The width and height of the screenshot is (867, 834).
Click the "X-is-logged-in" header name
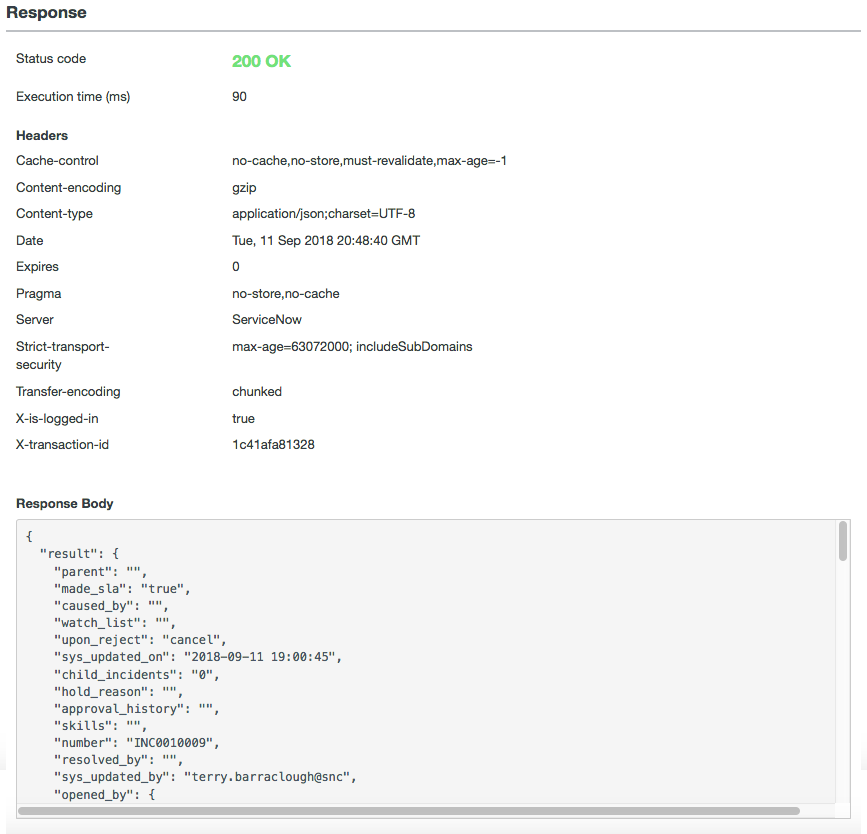click(x=57, y=419)
